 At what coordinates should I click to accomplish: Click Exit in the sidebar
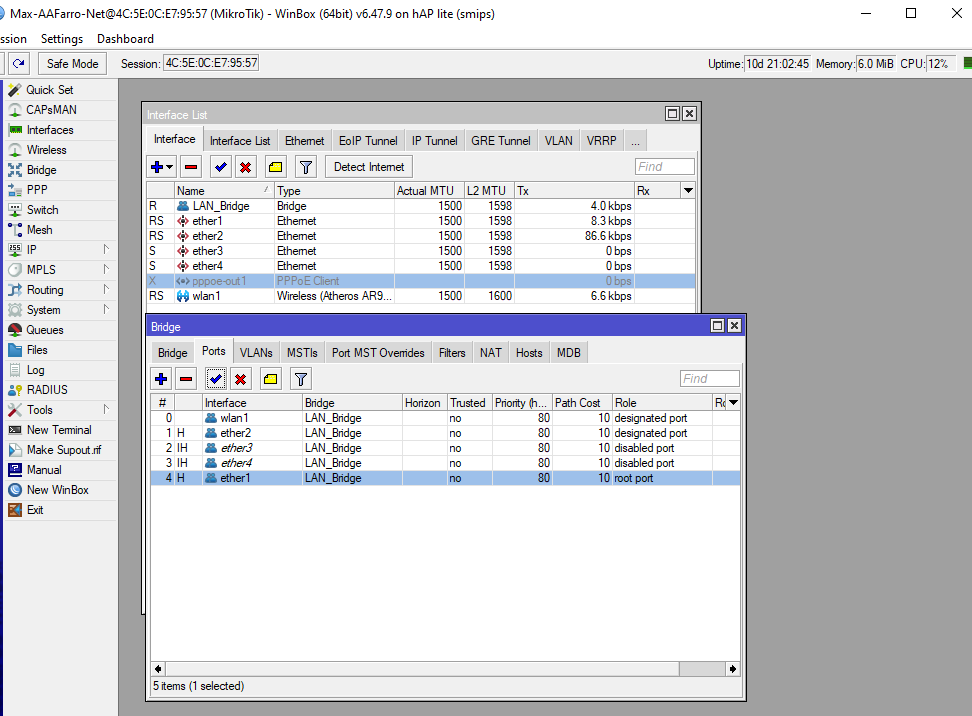tap(35, 510)
